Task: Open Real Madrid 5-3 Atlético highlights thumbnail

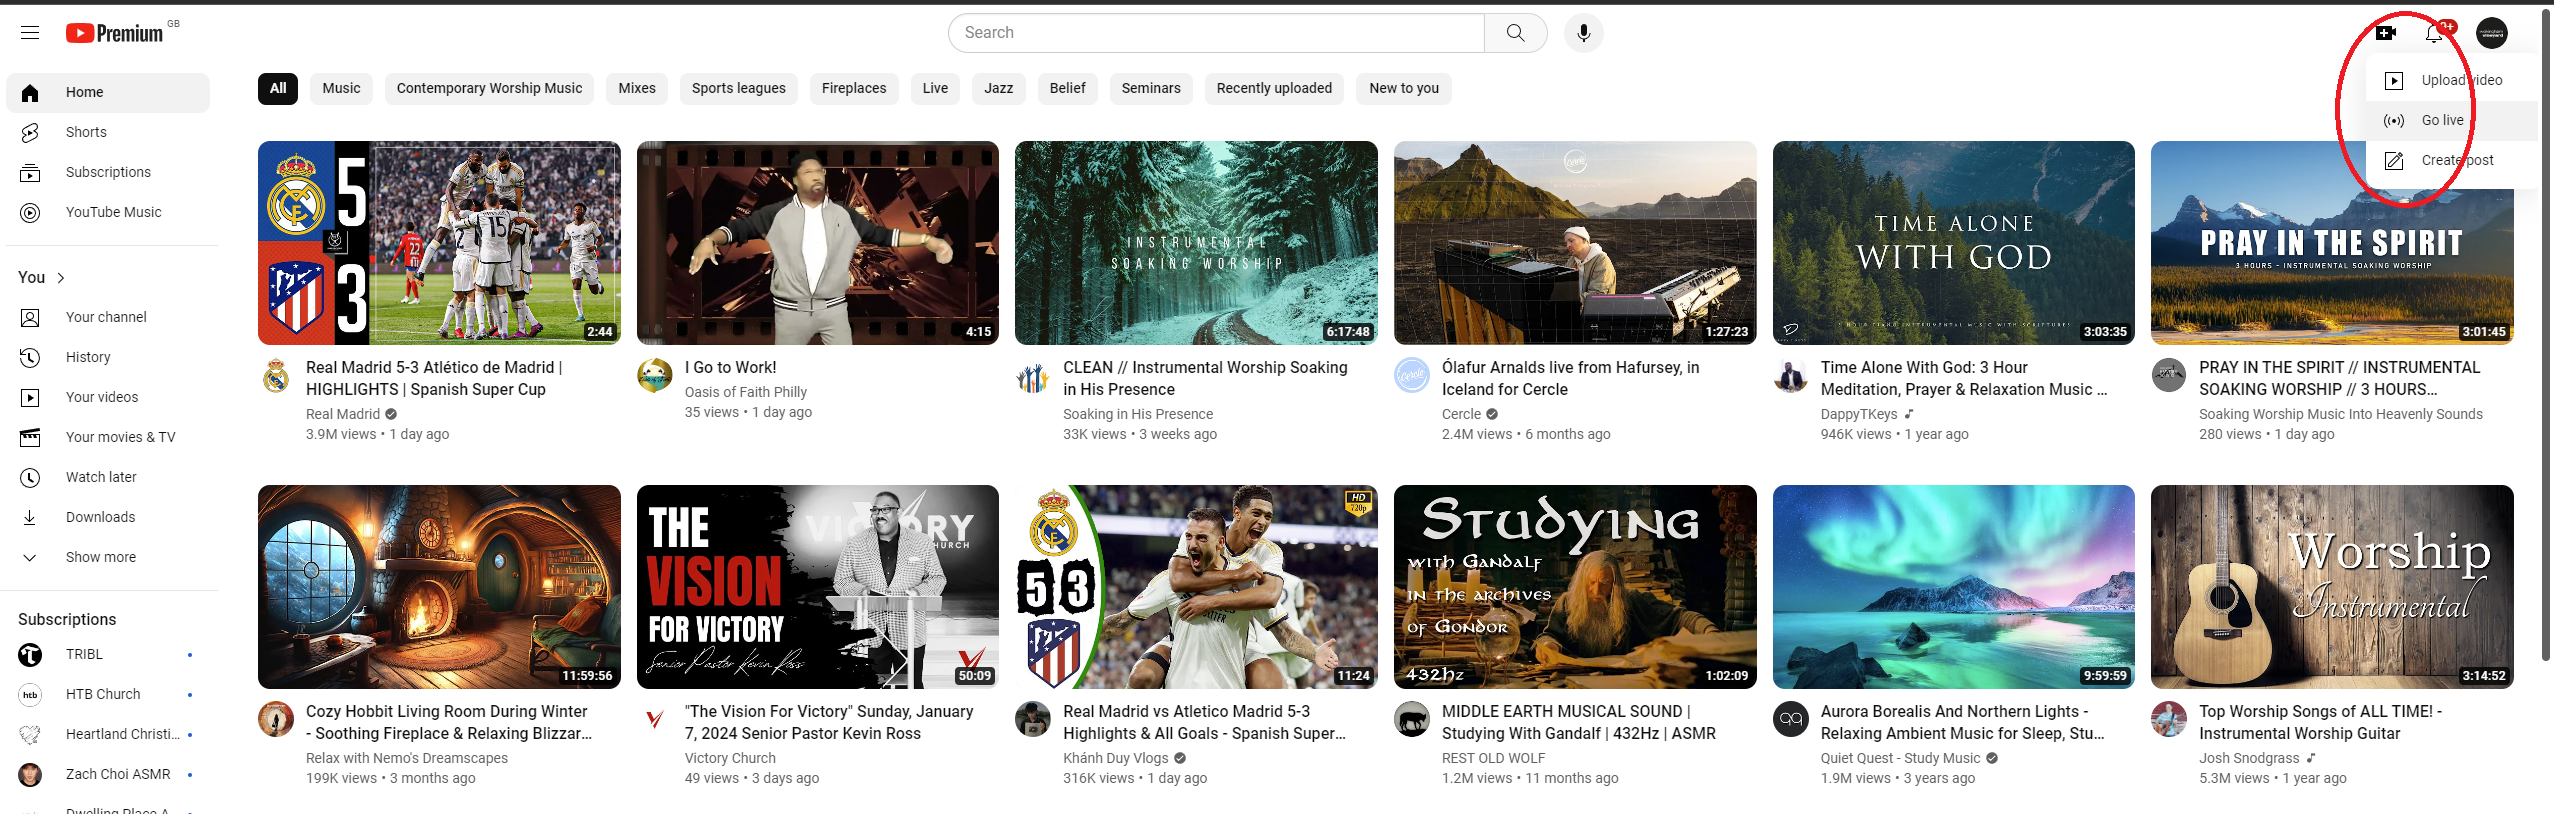Action: pos(439,243)
